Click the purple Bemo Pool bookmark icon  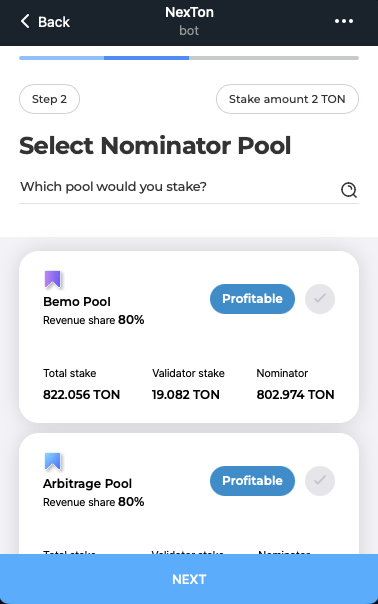click(x=52, y=279)
